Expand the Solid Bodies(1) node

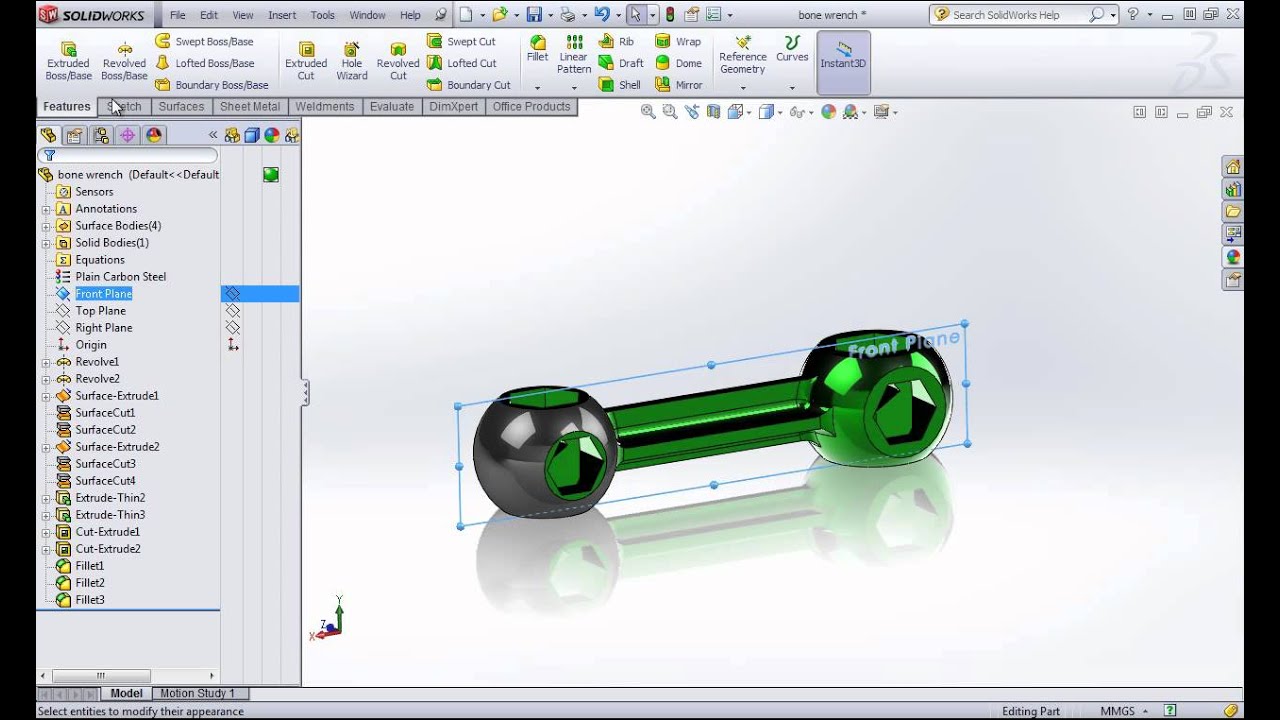46,243
